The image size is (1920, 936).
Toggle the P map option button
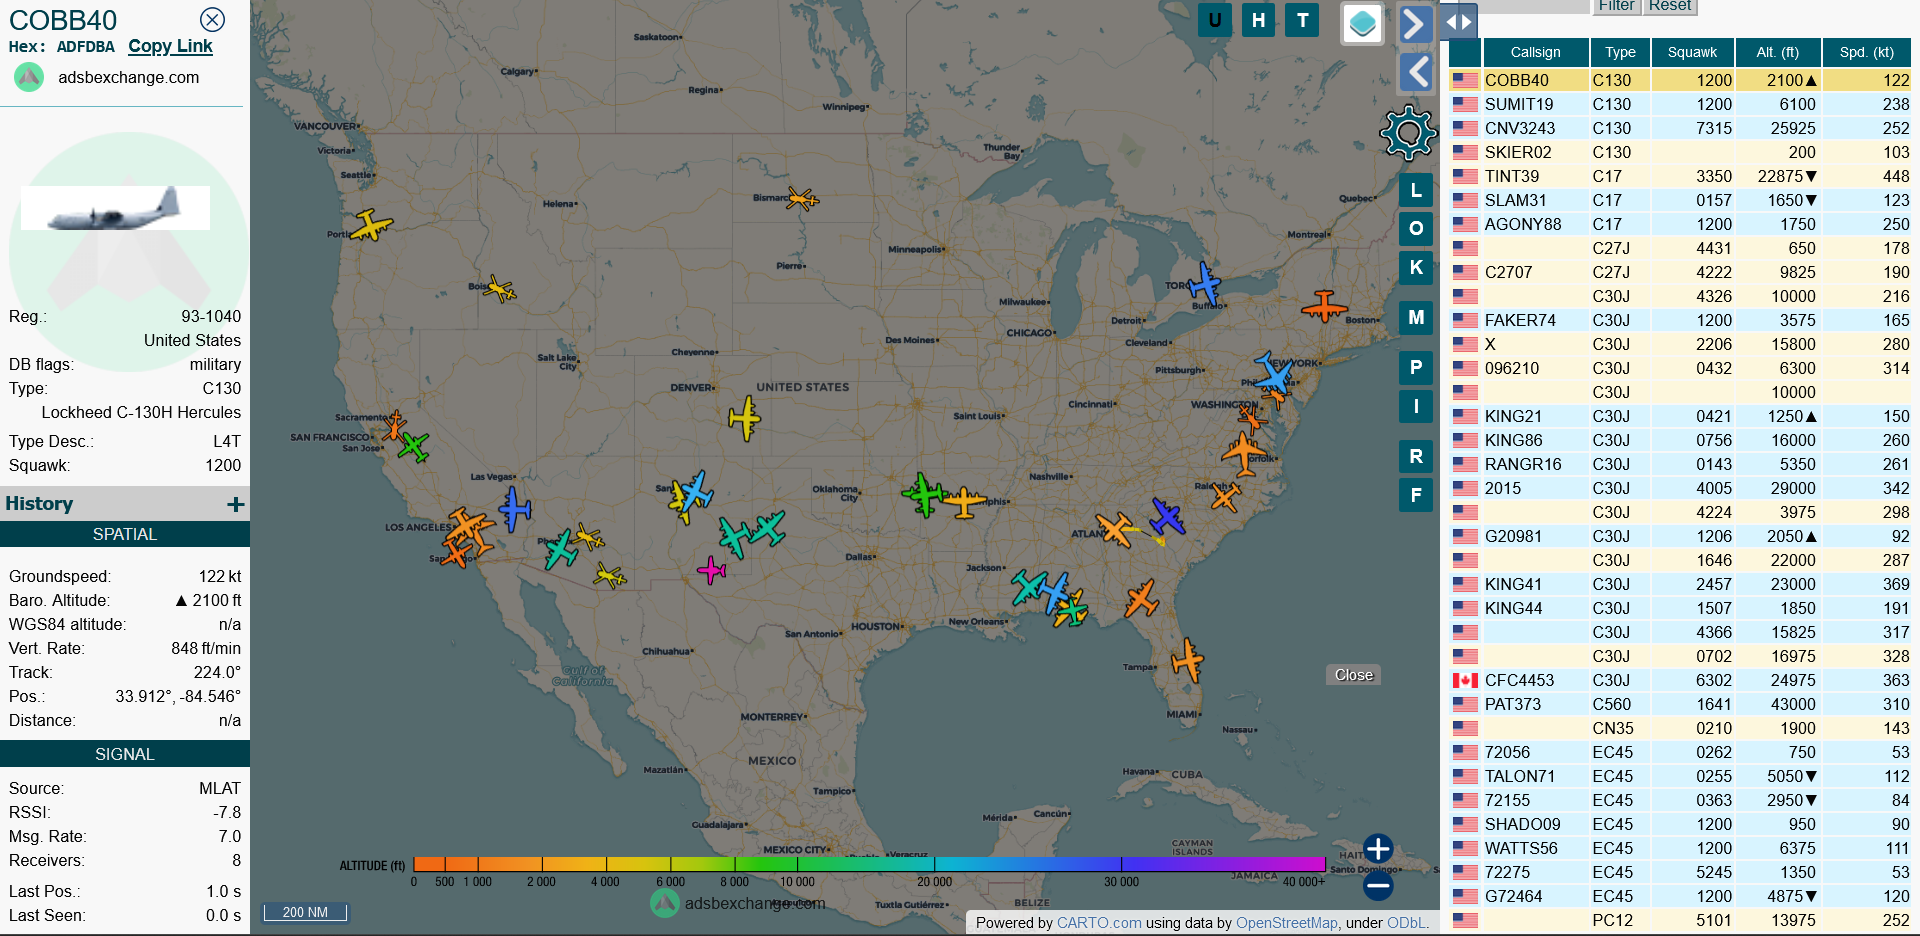(1416, 367)
